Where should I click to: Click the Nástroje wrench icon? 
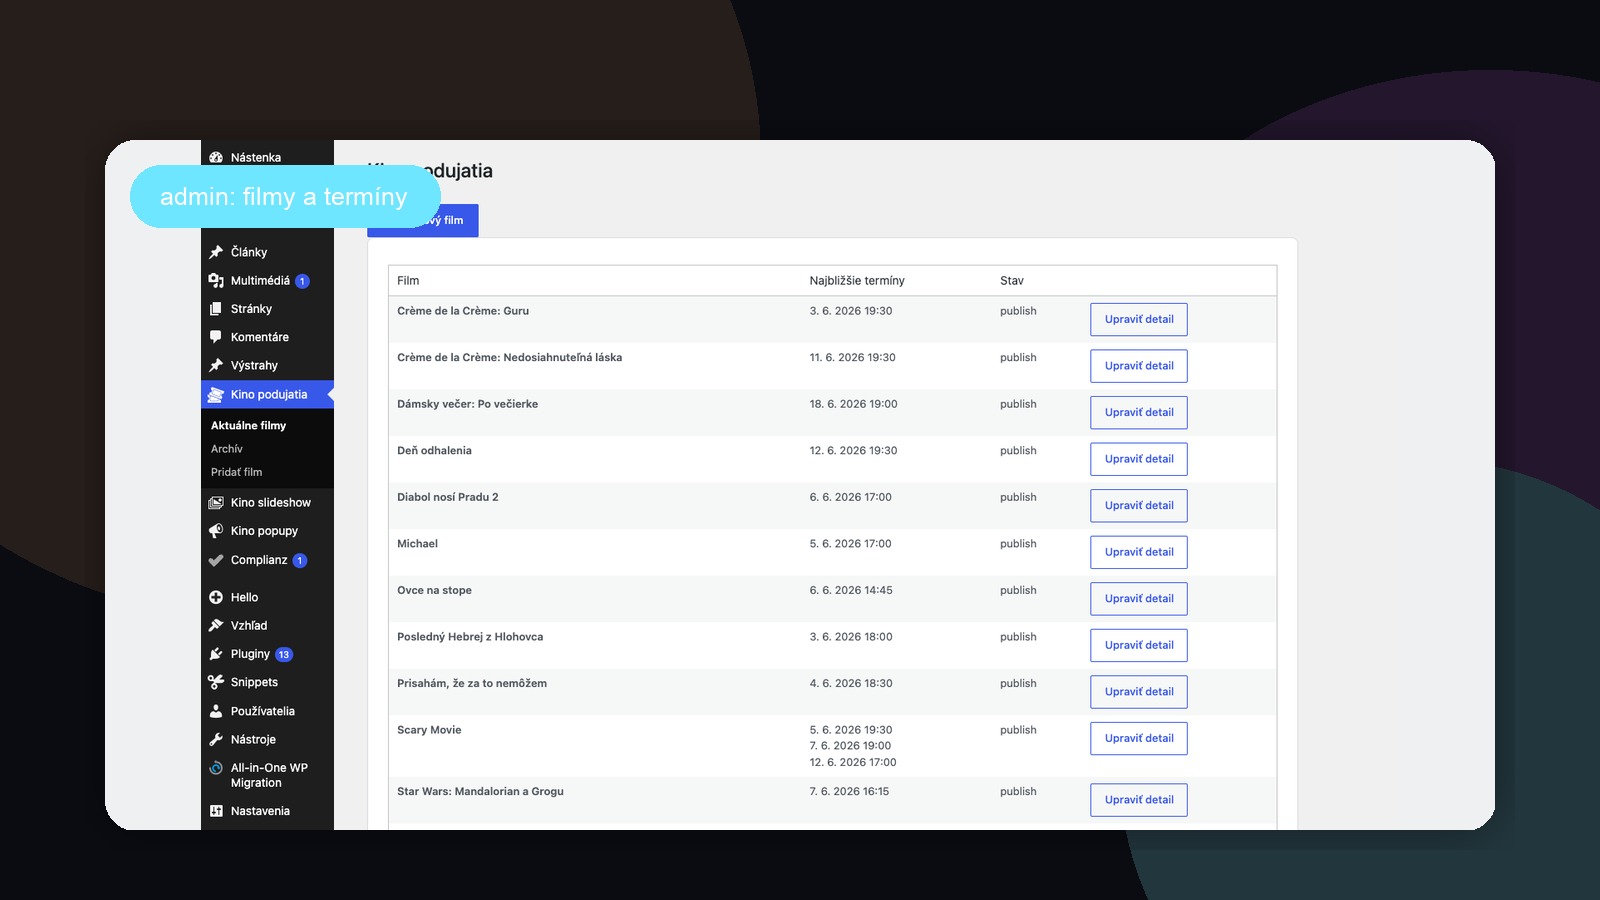(x=216, y=739)
